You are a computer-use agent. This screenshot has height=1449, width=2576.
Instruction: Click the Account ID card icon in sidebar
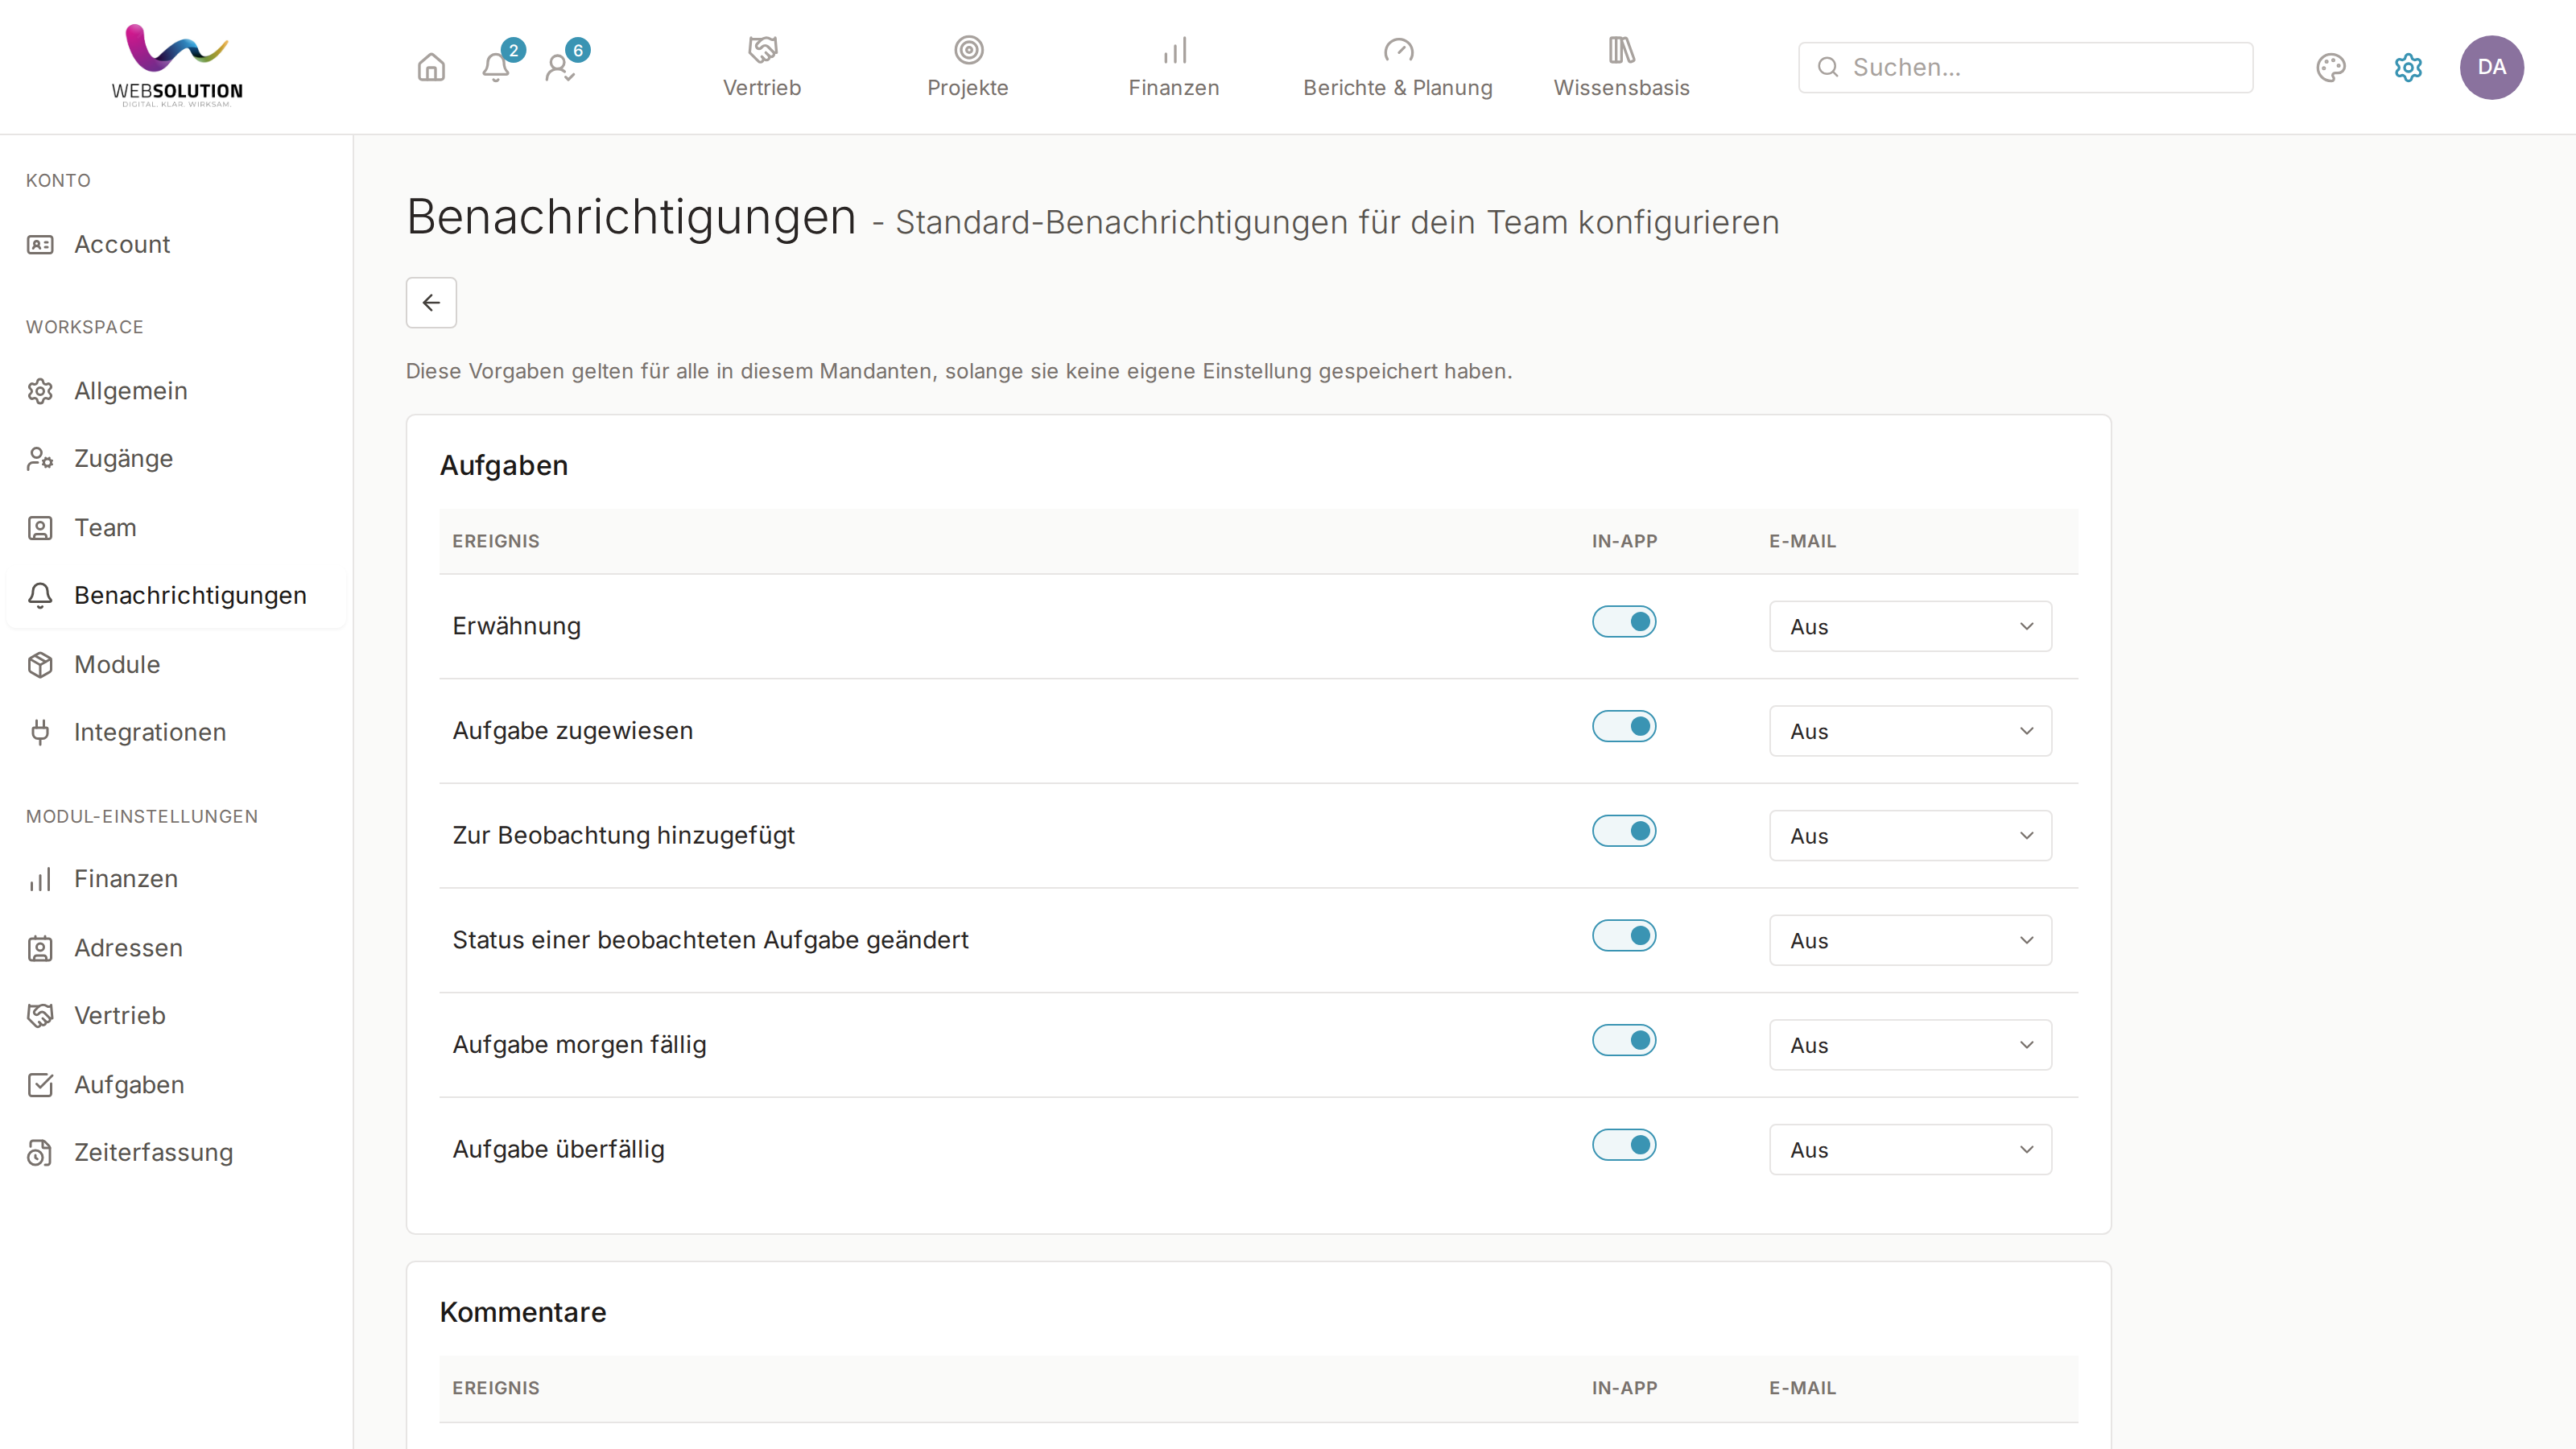point(40,245)
